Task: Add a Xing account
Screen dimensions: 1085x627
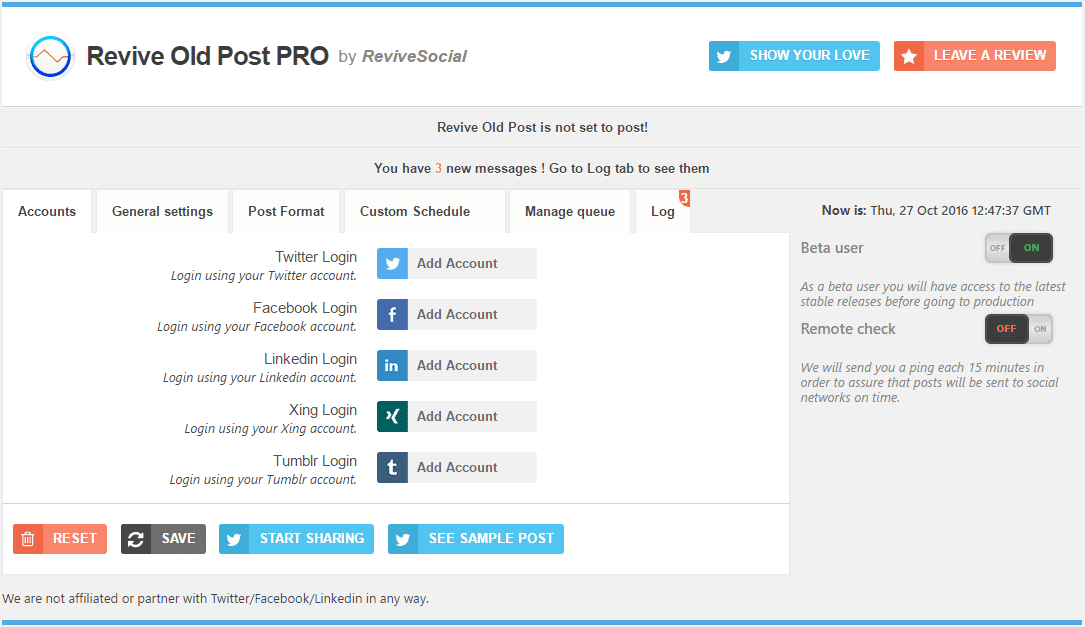Action: (x=457, y=417)
